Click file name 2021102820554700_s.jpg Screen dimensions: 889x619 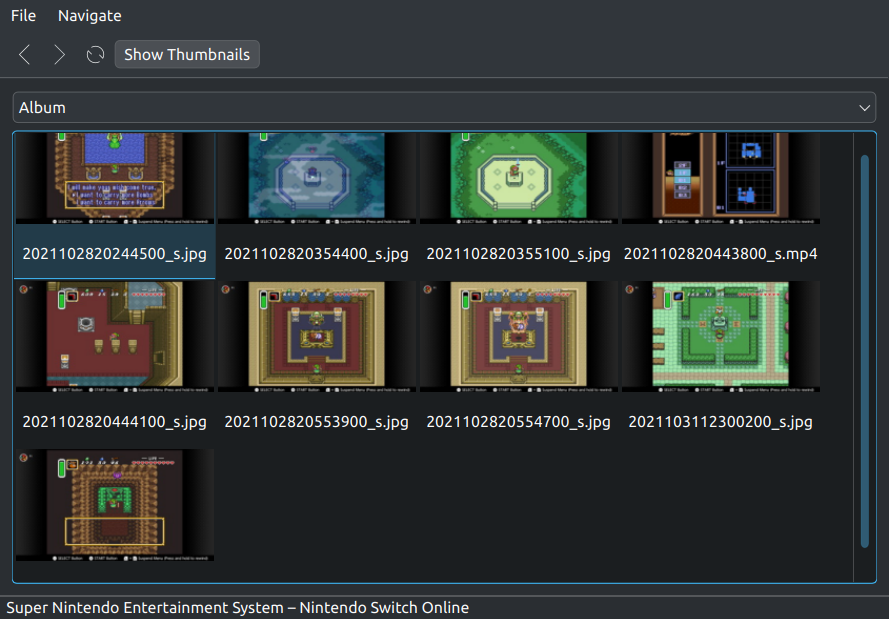[x=518, y=422]
